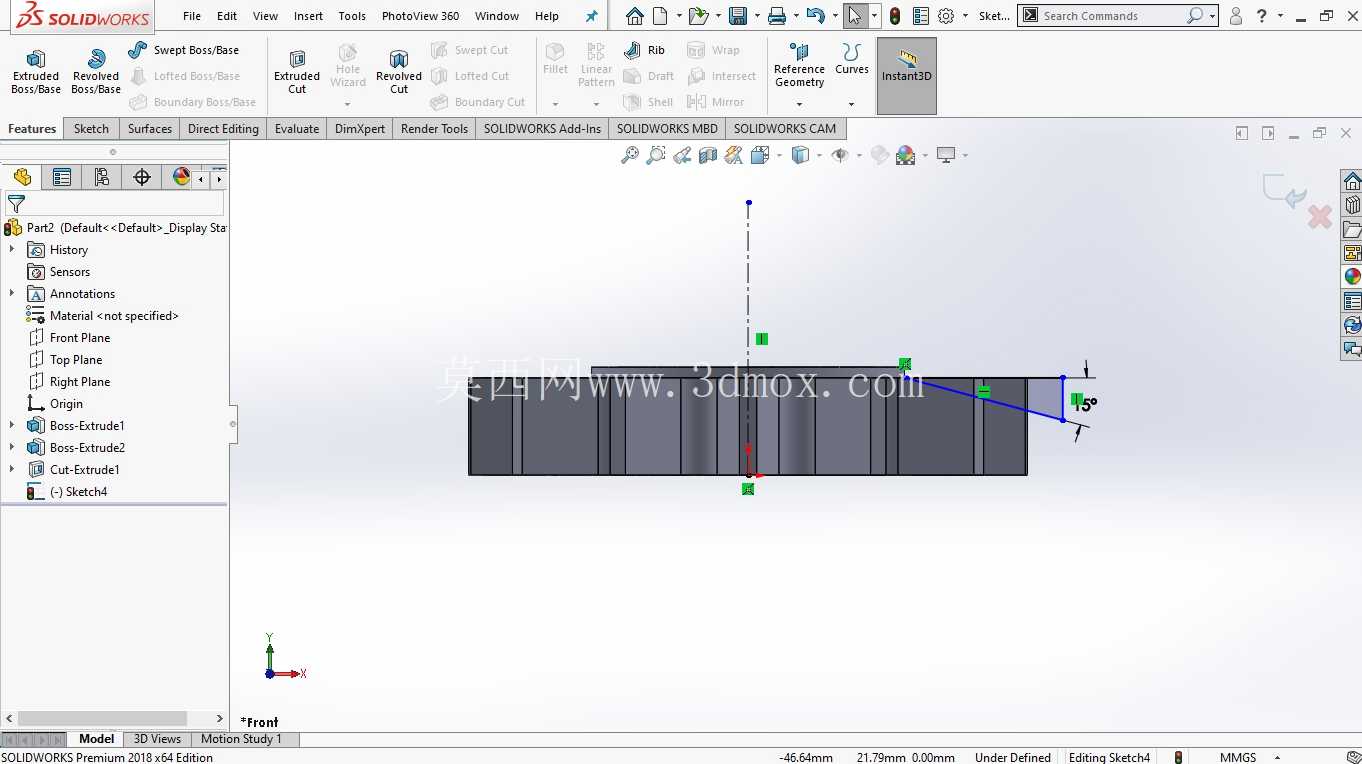Select the Revolved Boss/Base tool
1362x764 pixels.
[96, 72]
